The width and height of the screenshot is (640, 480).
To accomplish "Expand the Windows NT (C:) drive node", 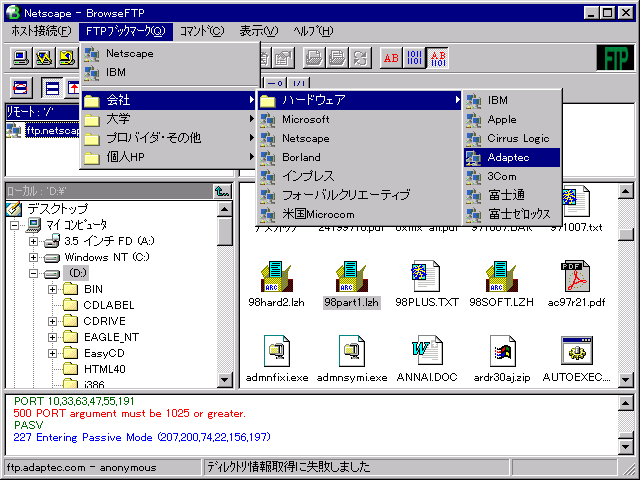I will click(33, 258).
